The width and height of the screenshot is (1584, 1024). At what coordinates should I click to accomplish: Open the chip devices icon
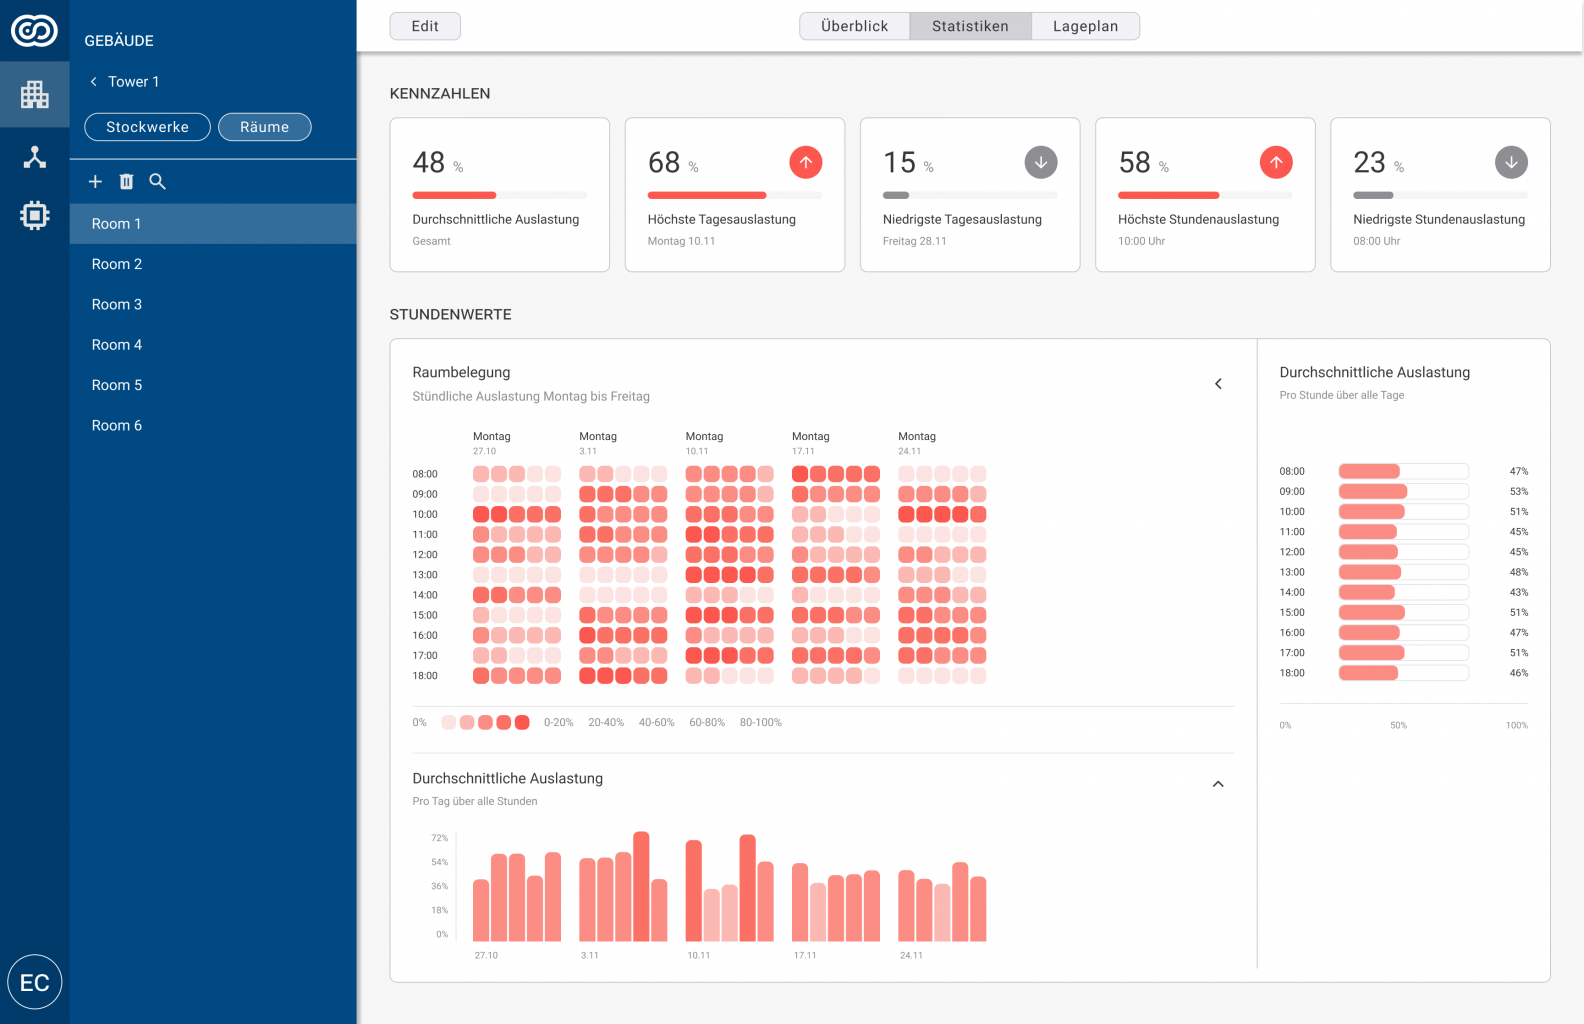(x=35, y=215)
